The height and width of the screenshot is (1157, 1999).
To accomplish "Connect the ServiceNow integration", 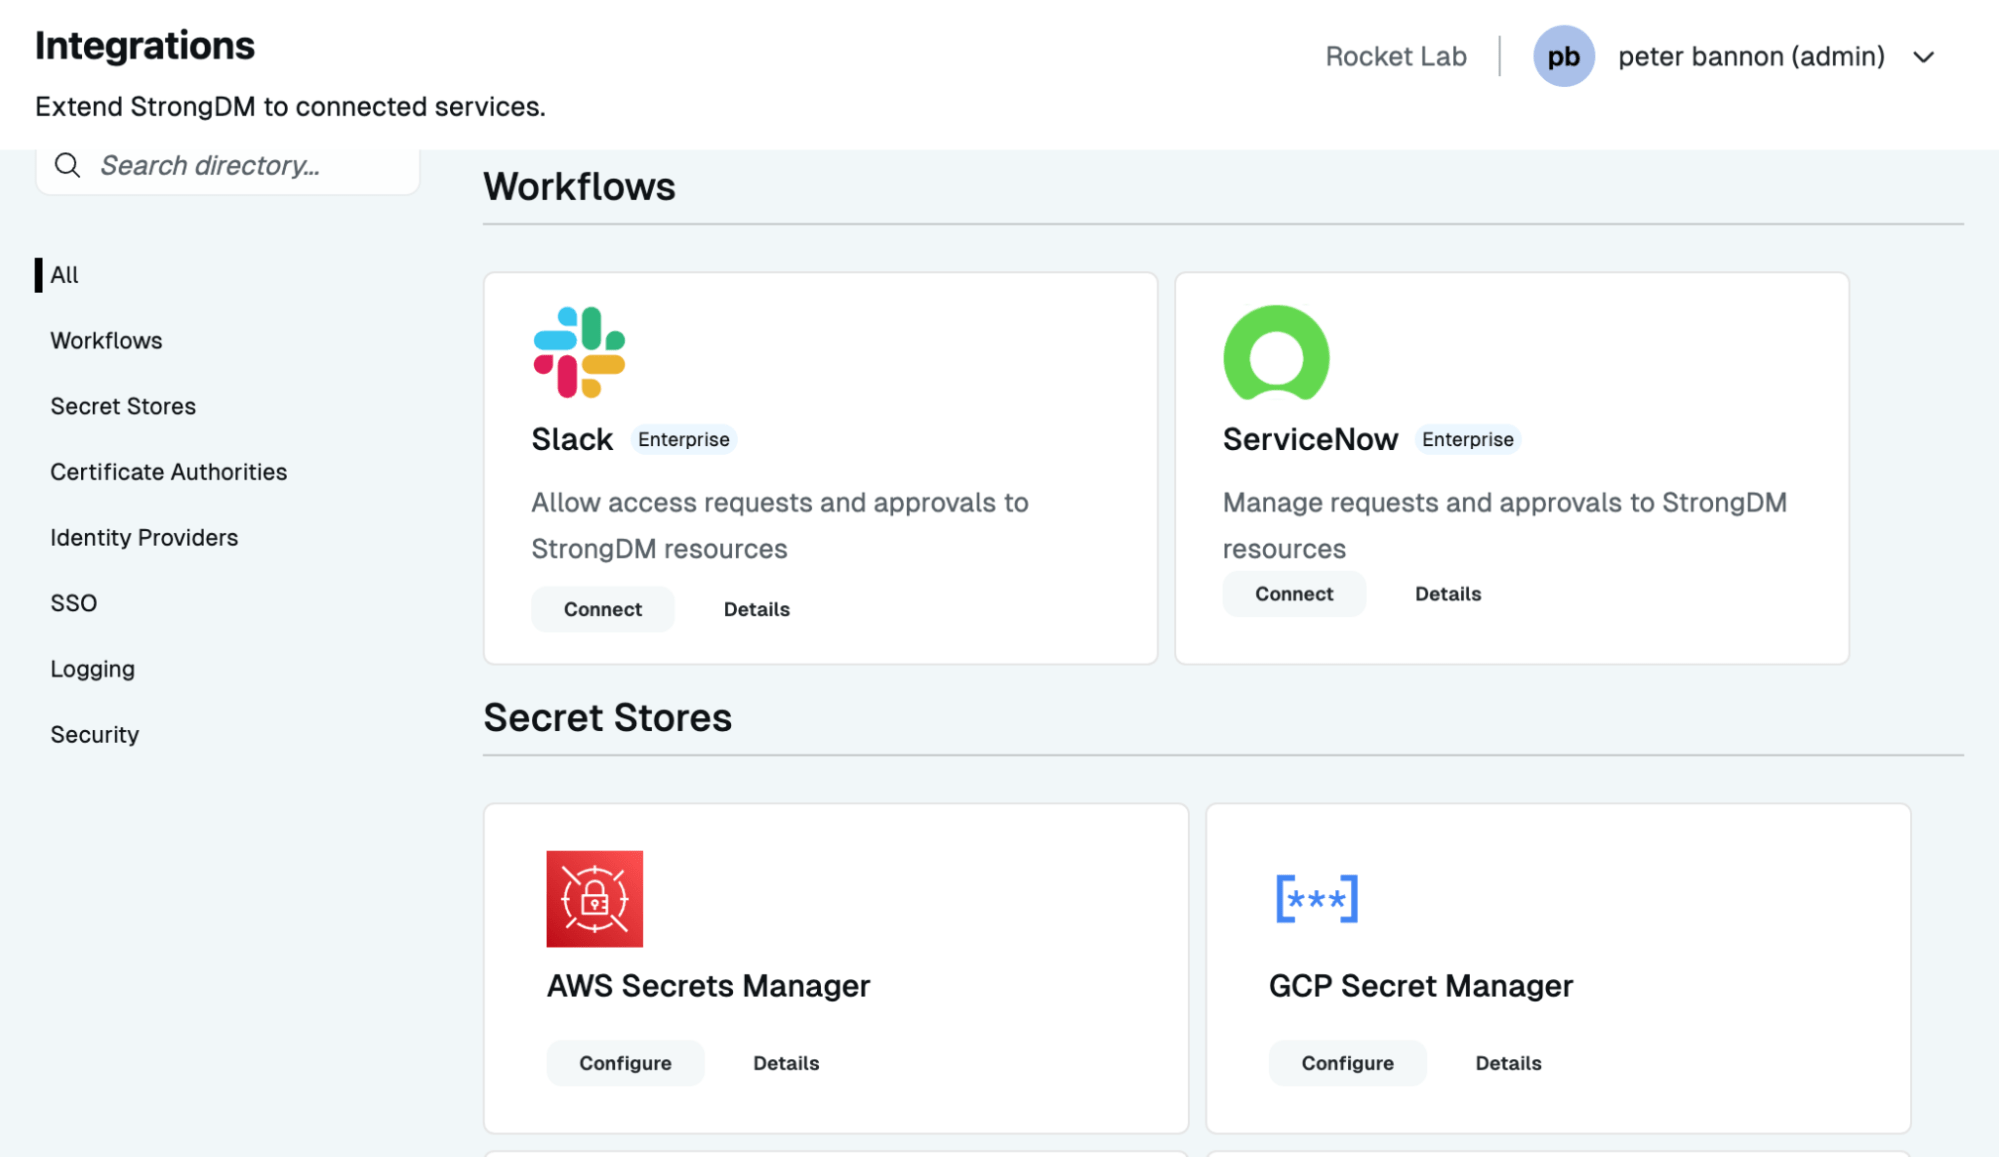I will (1293, 593).
